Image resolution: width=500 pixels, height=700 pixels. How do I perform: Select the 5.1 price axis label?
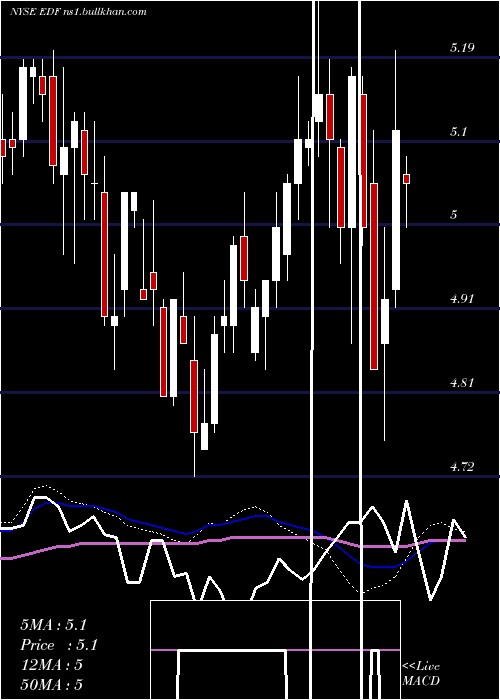460,132
